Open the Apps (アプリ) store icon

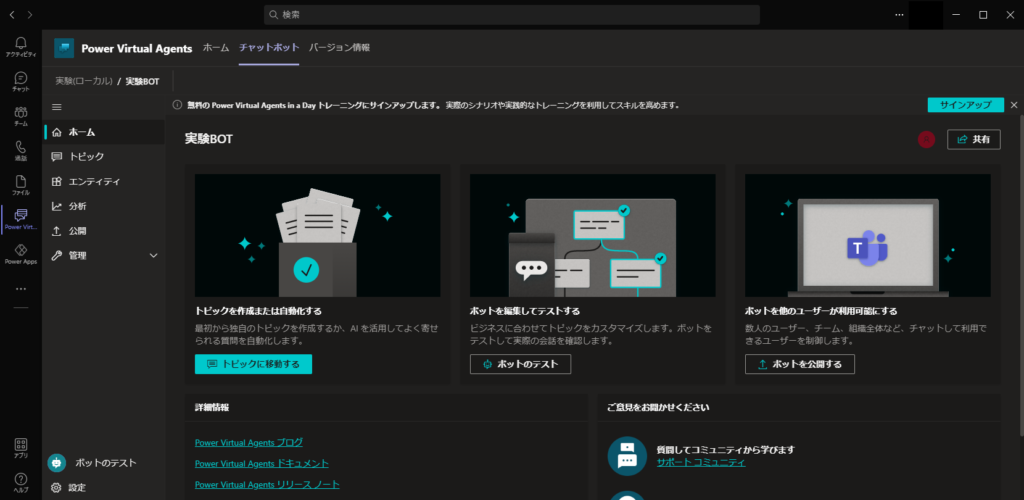pos(21,448)
